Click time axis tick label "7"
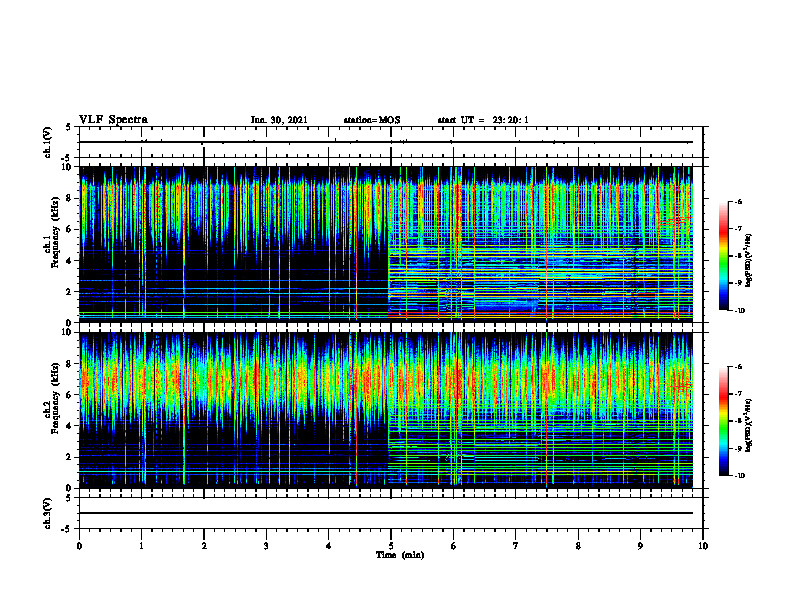The image size is (792, 612). tap(516, 546)
